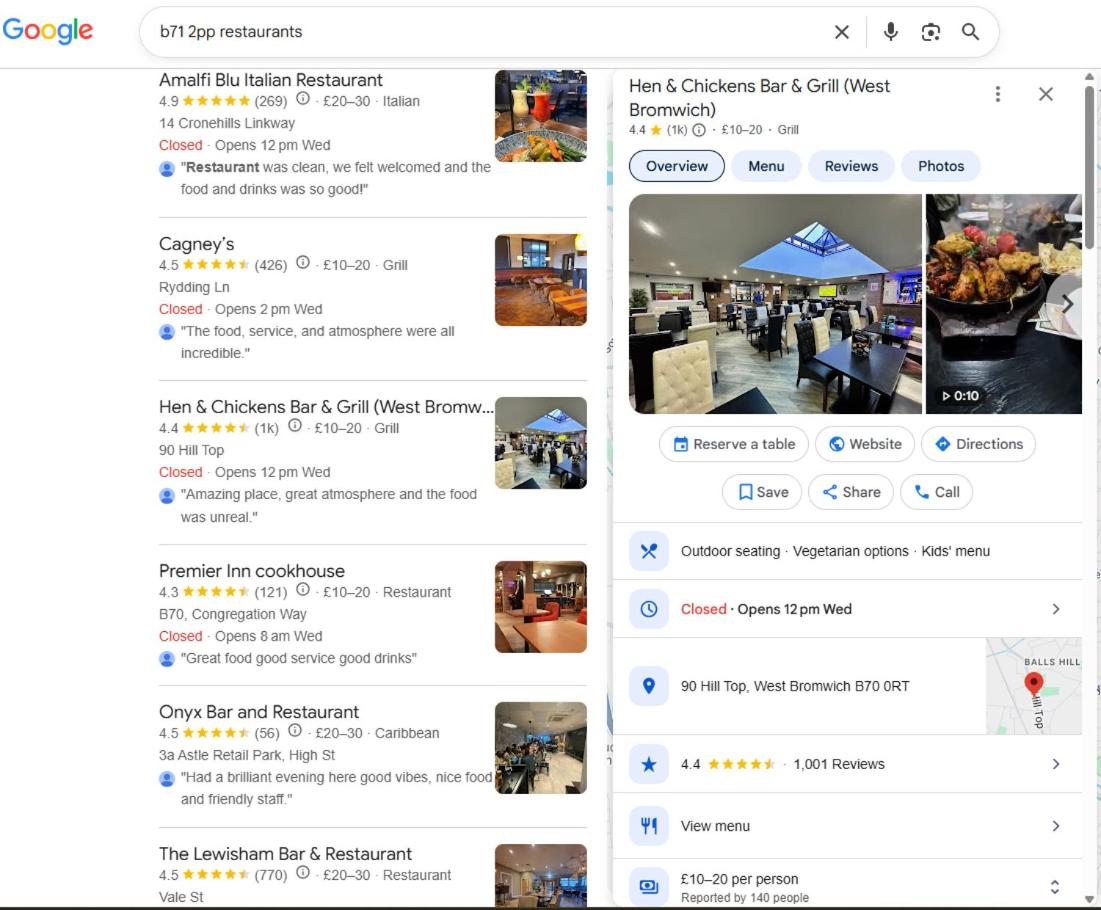1101x910 pixels.
Task: Click Reserve a table button
Action: (x=734, y=444)
